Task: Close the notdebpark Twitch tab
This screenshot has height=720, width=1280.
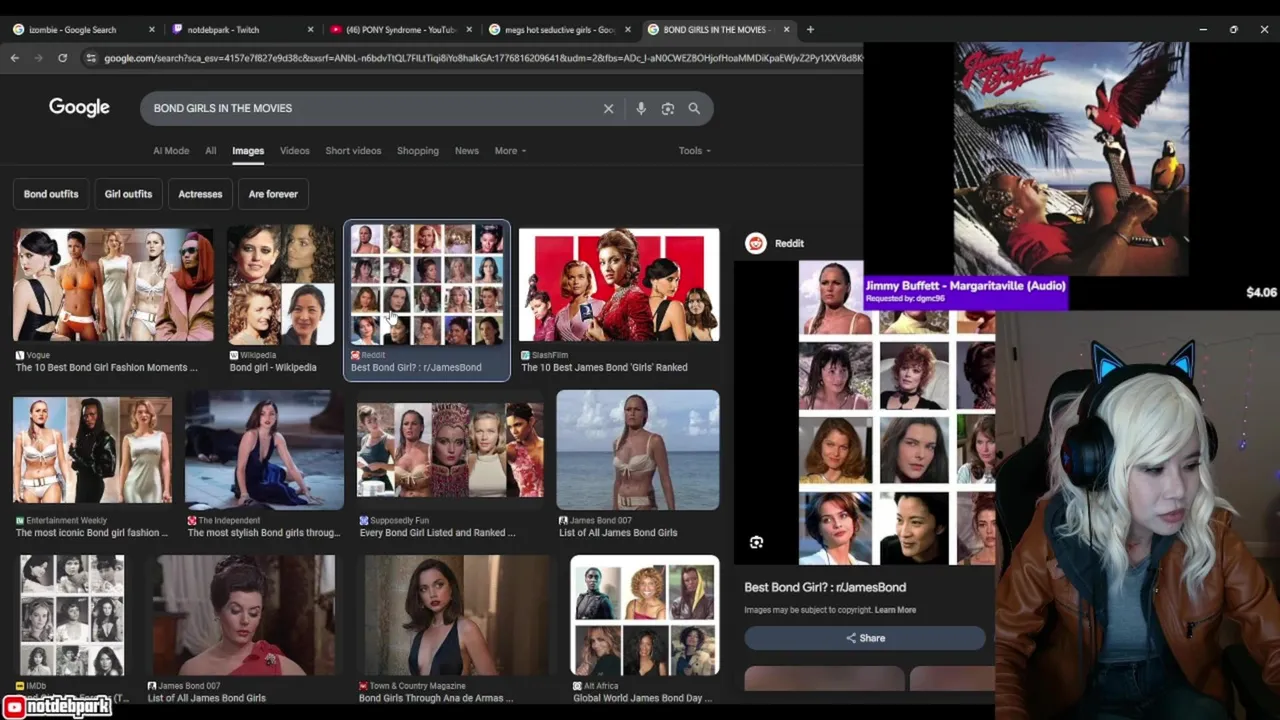Action: 310,30
